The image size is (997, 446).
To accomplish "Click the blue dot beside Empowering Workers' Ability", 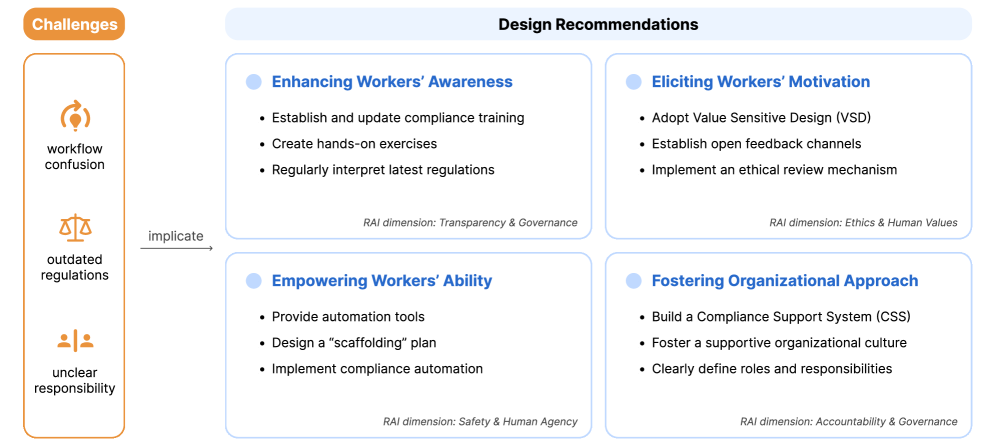I will pos(254,281).
